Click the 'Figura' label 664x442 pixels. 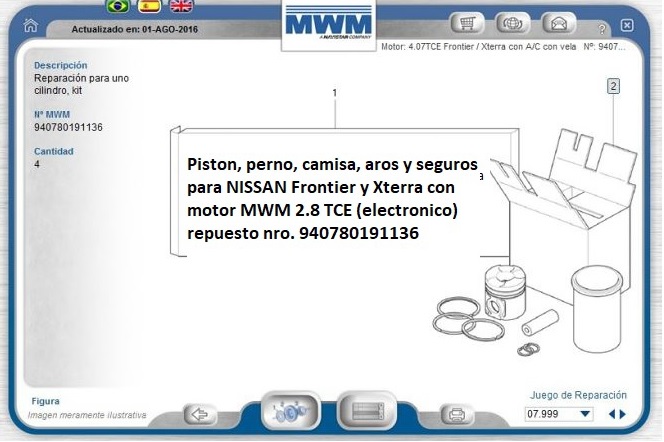point(45,401)
